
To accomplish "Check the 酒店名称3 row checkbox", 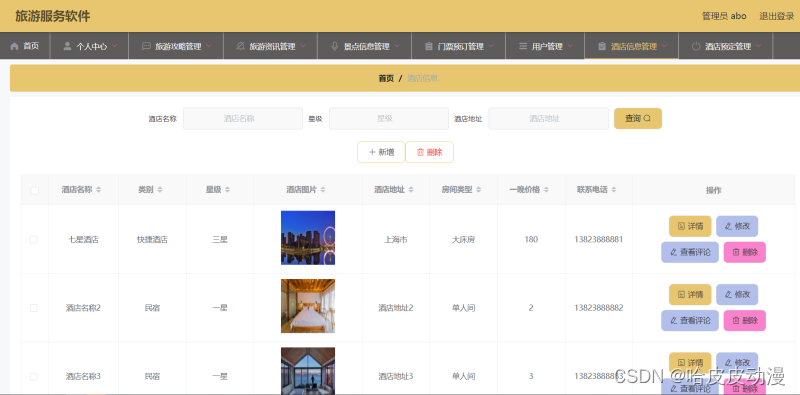I will pyautogui.click(x=34, y=377).
